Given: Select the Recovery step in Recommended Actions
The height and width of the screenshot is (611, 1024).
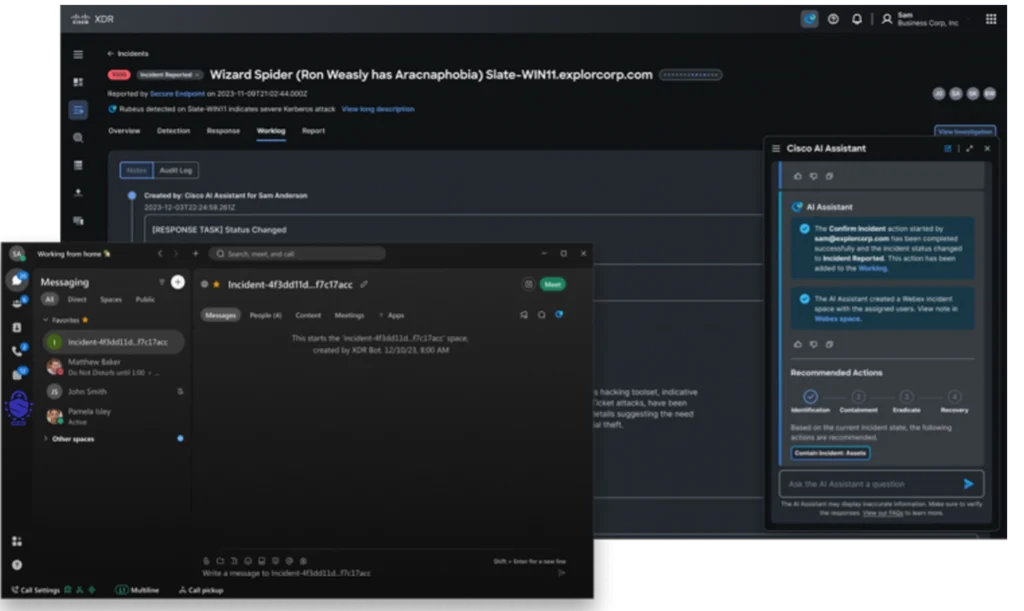Looking at the screenshot, I should pyautogui.click(x=954, y=400).
